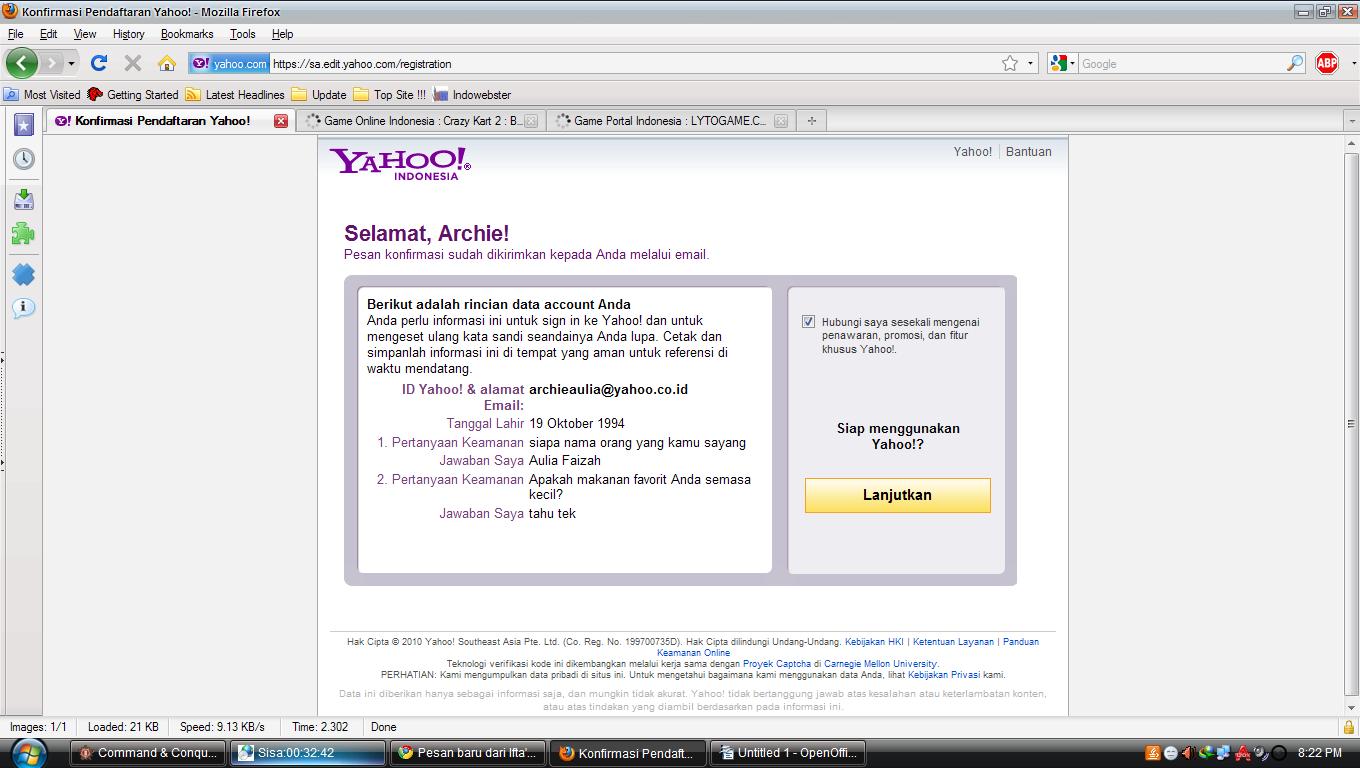Open the History menu
1360x768 pixels.
(x=128, y=34)
